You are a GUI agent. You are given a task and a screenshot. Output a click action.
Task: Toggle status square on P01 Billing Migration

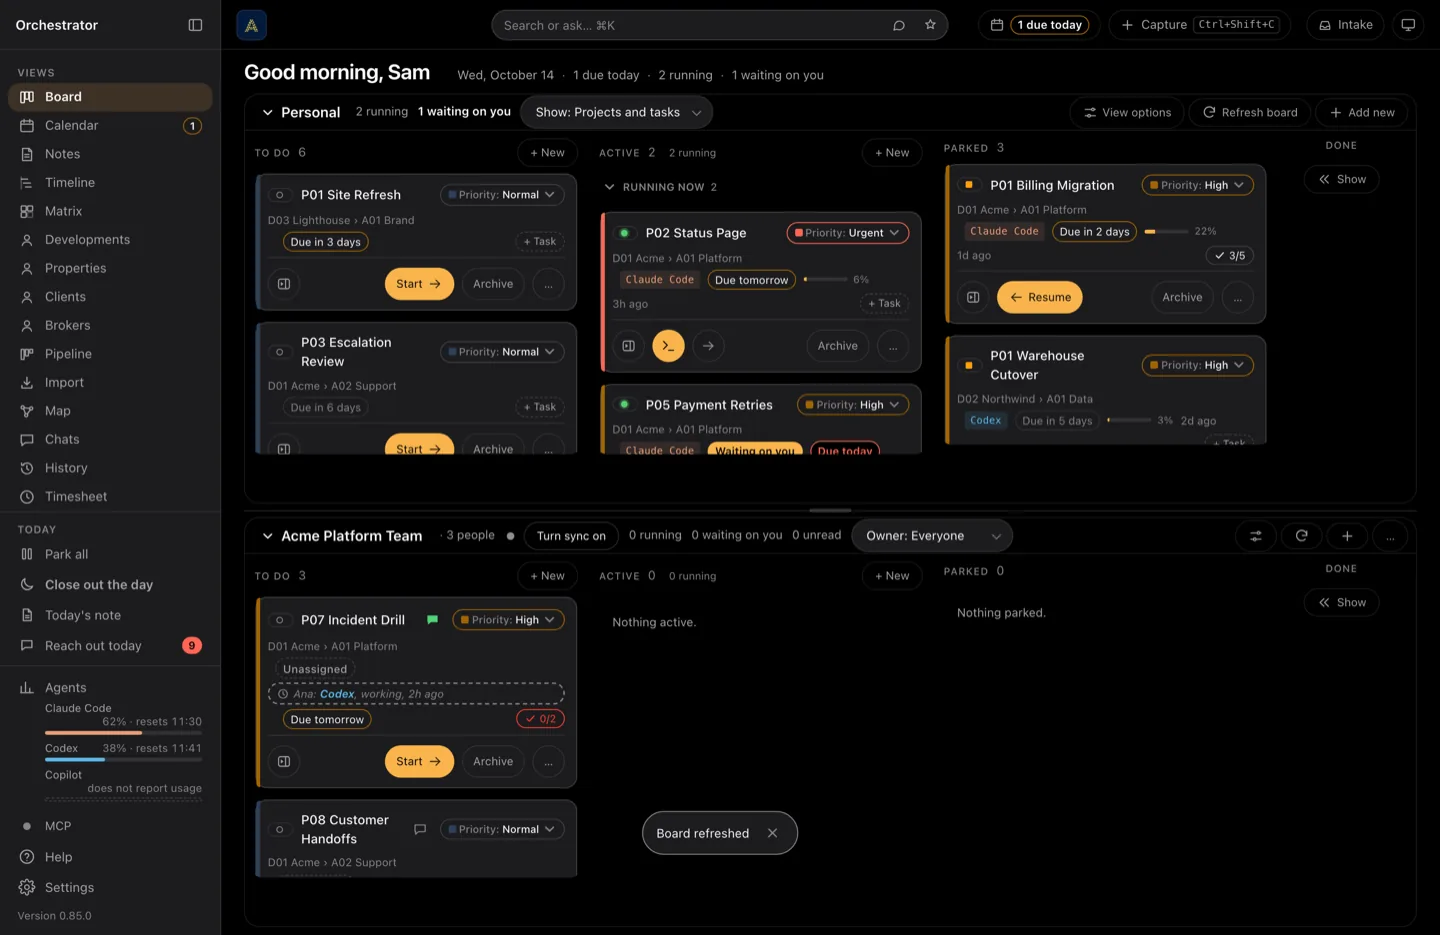coord(969,185)
